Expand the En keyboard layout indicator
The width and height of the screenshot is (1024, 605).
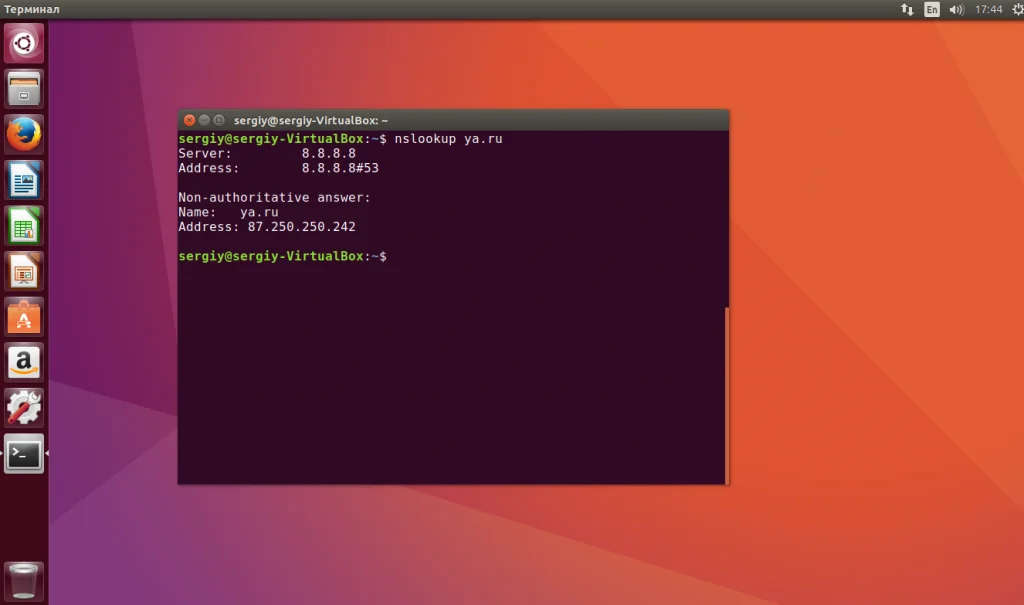pos(932,9)
